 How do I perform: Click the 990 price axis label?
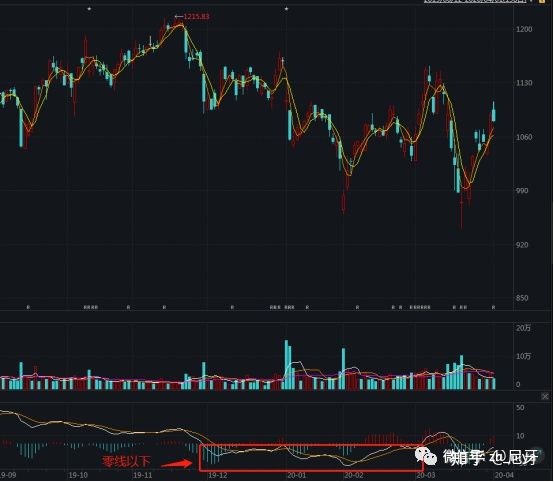tap(522, 191)
